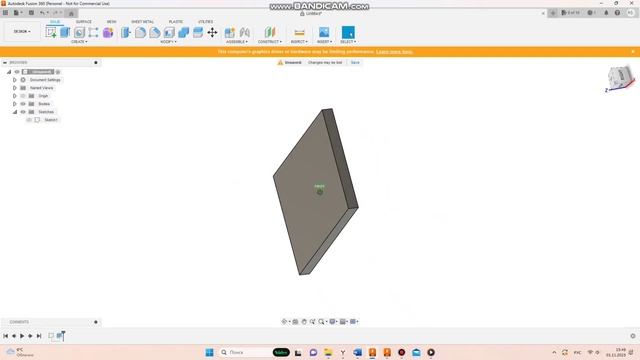Viewport: 640px width, 360px height.
Task: Switch to the Solid tab
Action: point(55,22)
